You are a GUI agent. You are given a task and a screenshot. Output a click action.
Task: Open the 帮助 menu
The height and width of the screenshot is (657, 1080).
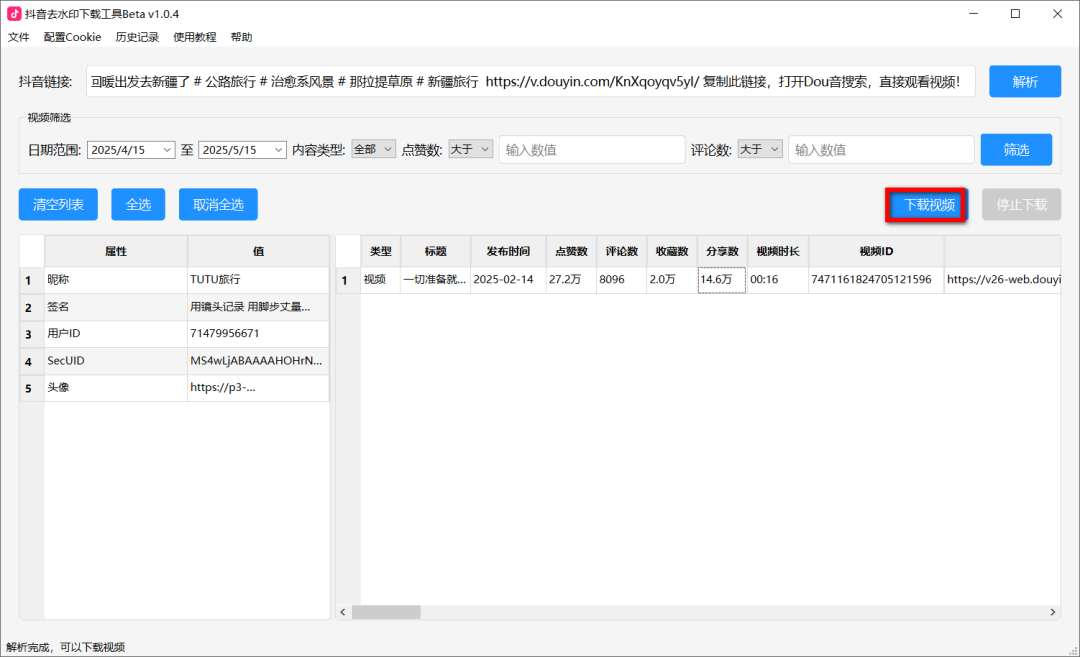click(242, 37)
